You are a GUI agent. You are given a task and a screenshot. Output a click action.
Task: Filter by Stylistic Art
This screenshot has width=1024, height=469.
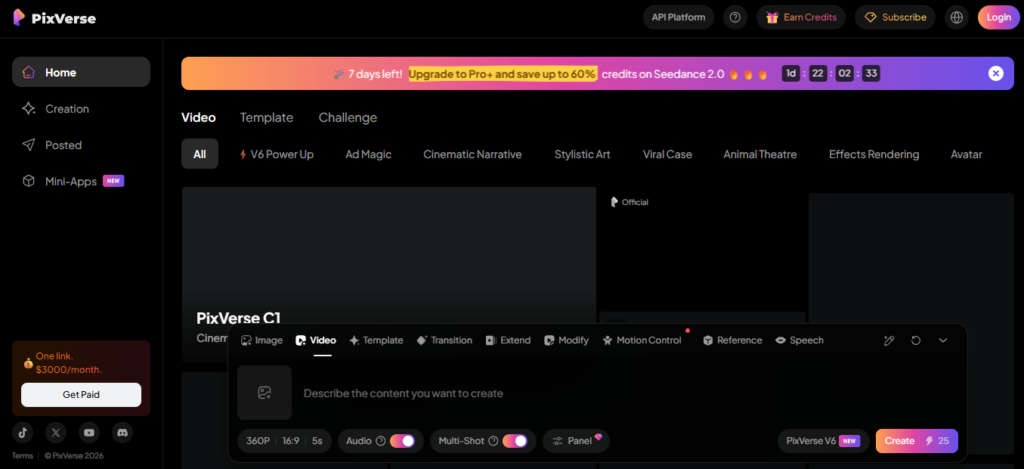pos(583,154)
